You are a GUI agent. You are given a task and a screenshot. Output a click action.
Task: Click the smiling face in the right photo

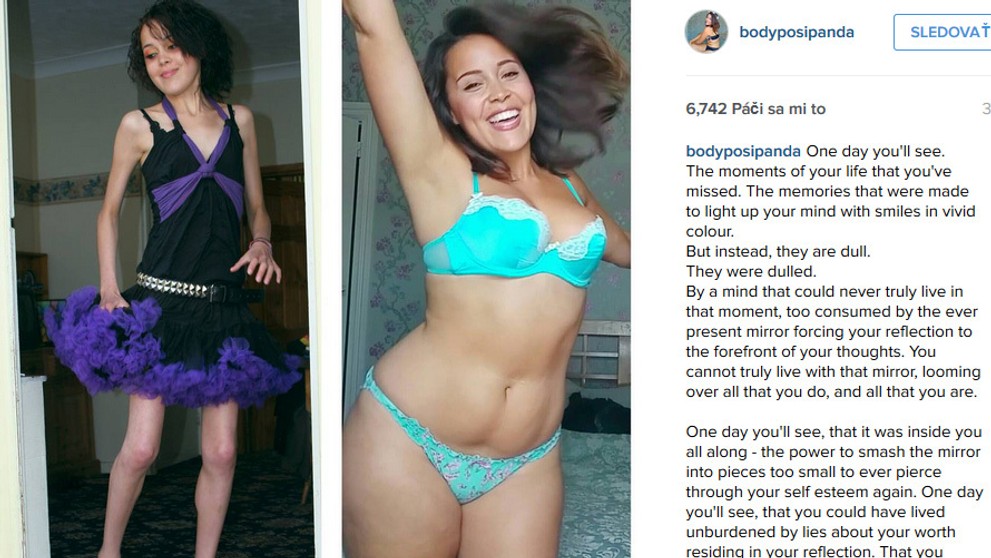point(490,87)
